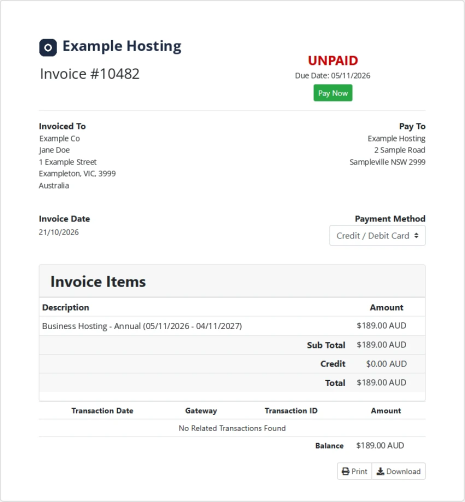Image resolution: width=465 pixels, height=502 pixels.
Task: Click the Credit row label
Action: [x=333, y=364]
